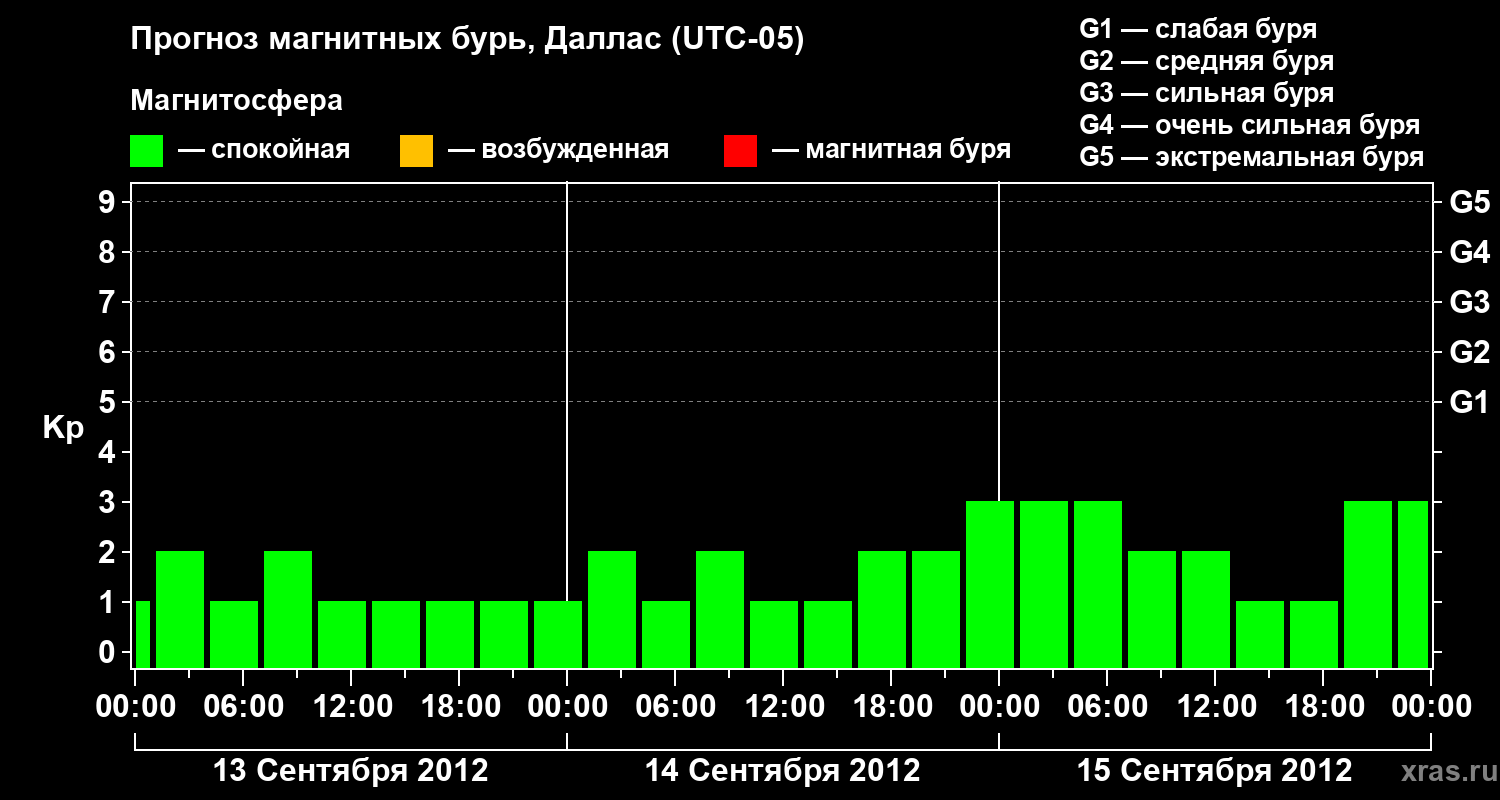Click the last Kp 3 bar at chart's end
Screen dimensions: 1500x800
(1413, 584)
